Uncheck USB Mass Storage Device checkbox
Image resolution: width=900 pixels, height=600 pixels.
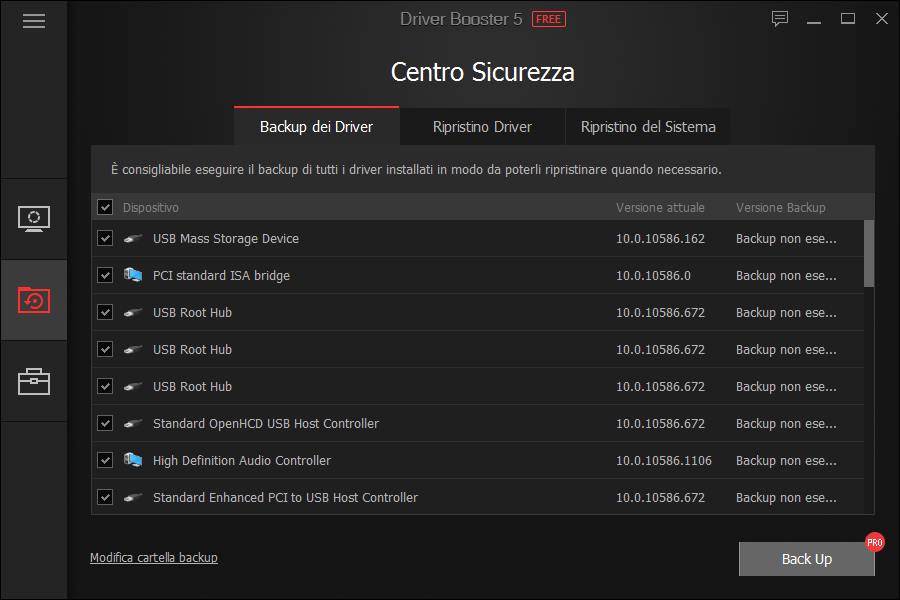105,239
